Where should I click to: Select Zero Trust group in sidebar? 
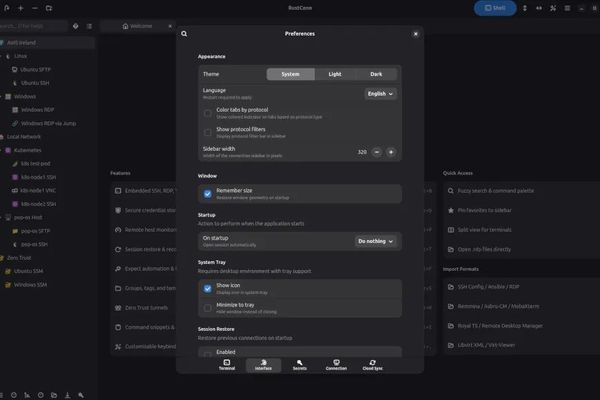[x=19, y=258]
